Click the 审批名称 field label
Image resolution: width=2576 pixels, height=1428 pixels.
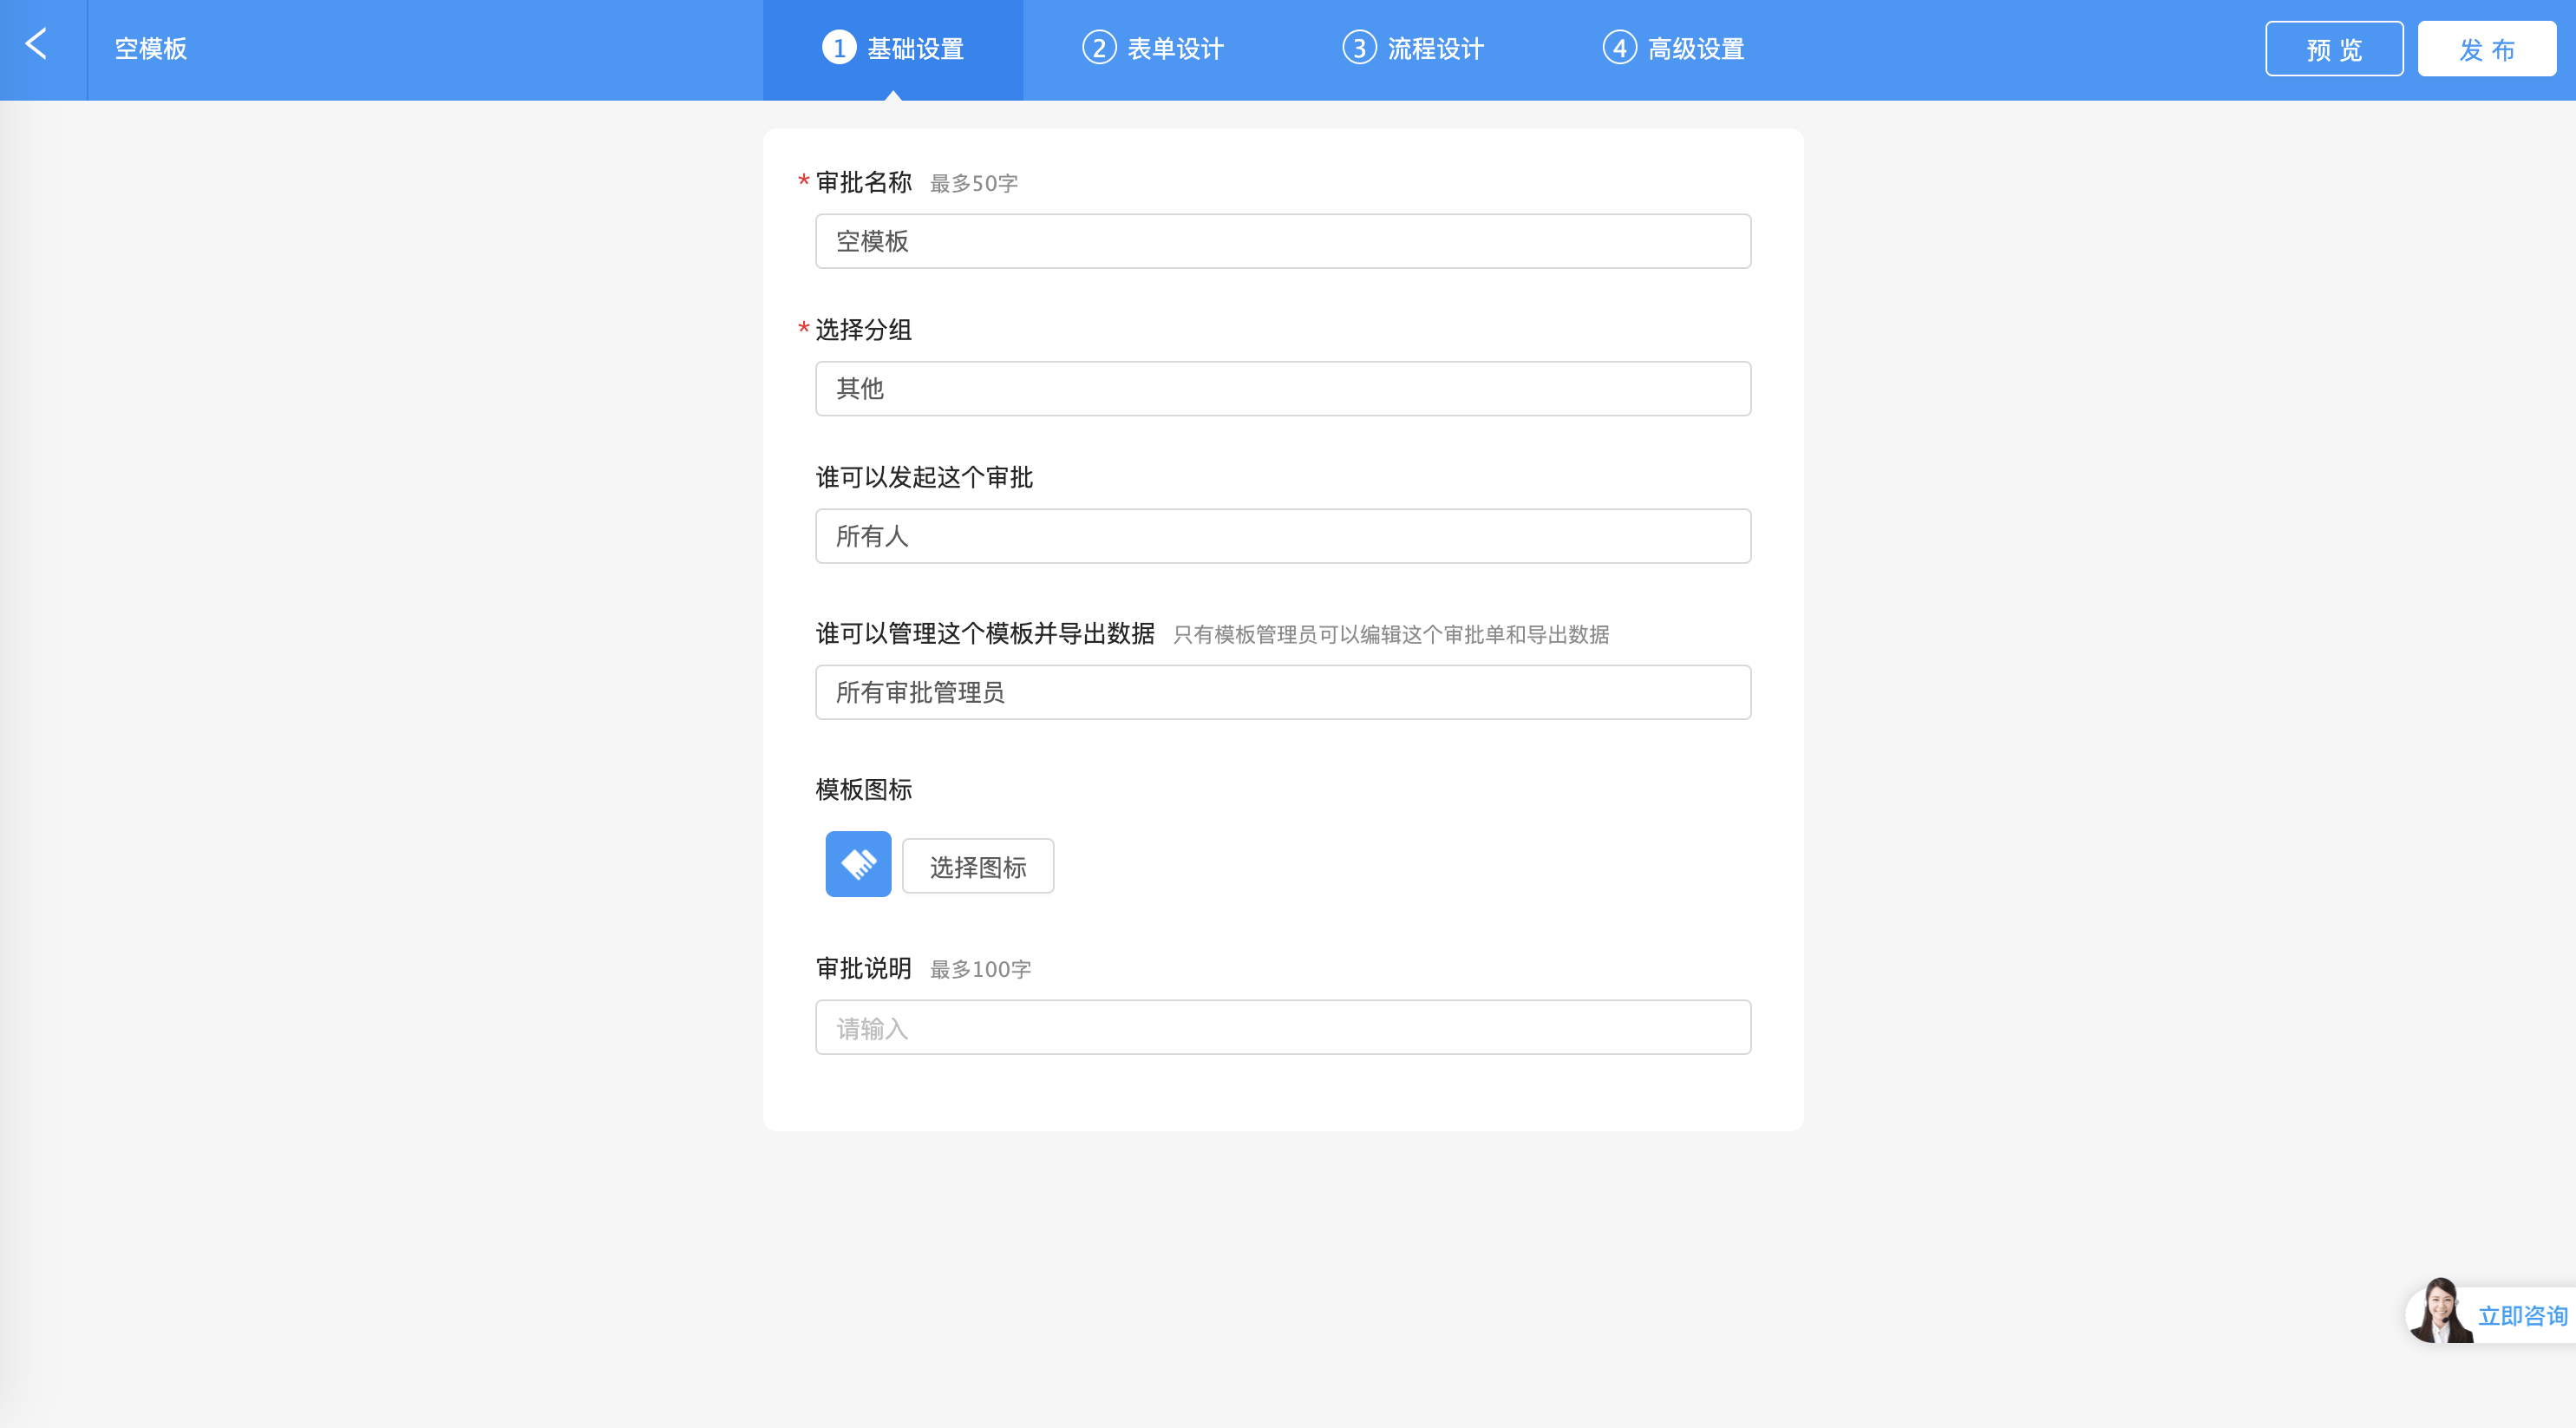click(x=864, y=183)
